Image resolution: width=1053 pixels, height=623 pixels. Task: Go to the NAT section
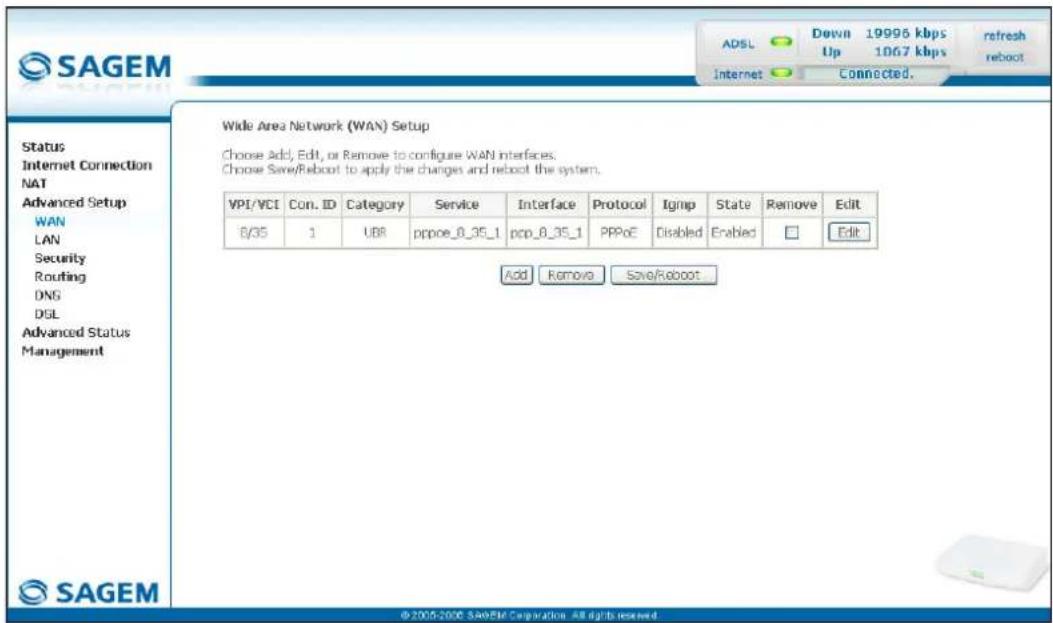[34, 183]
